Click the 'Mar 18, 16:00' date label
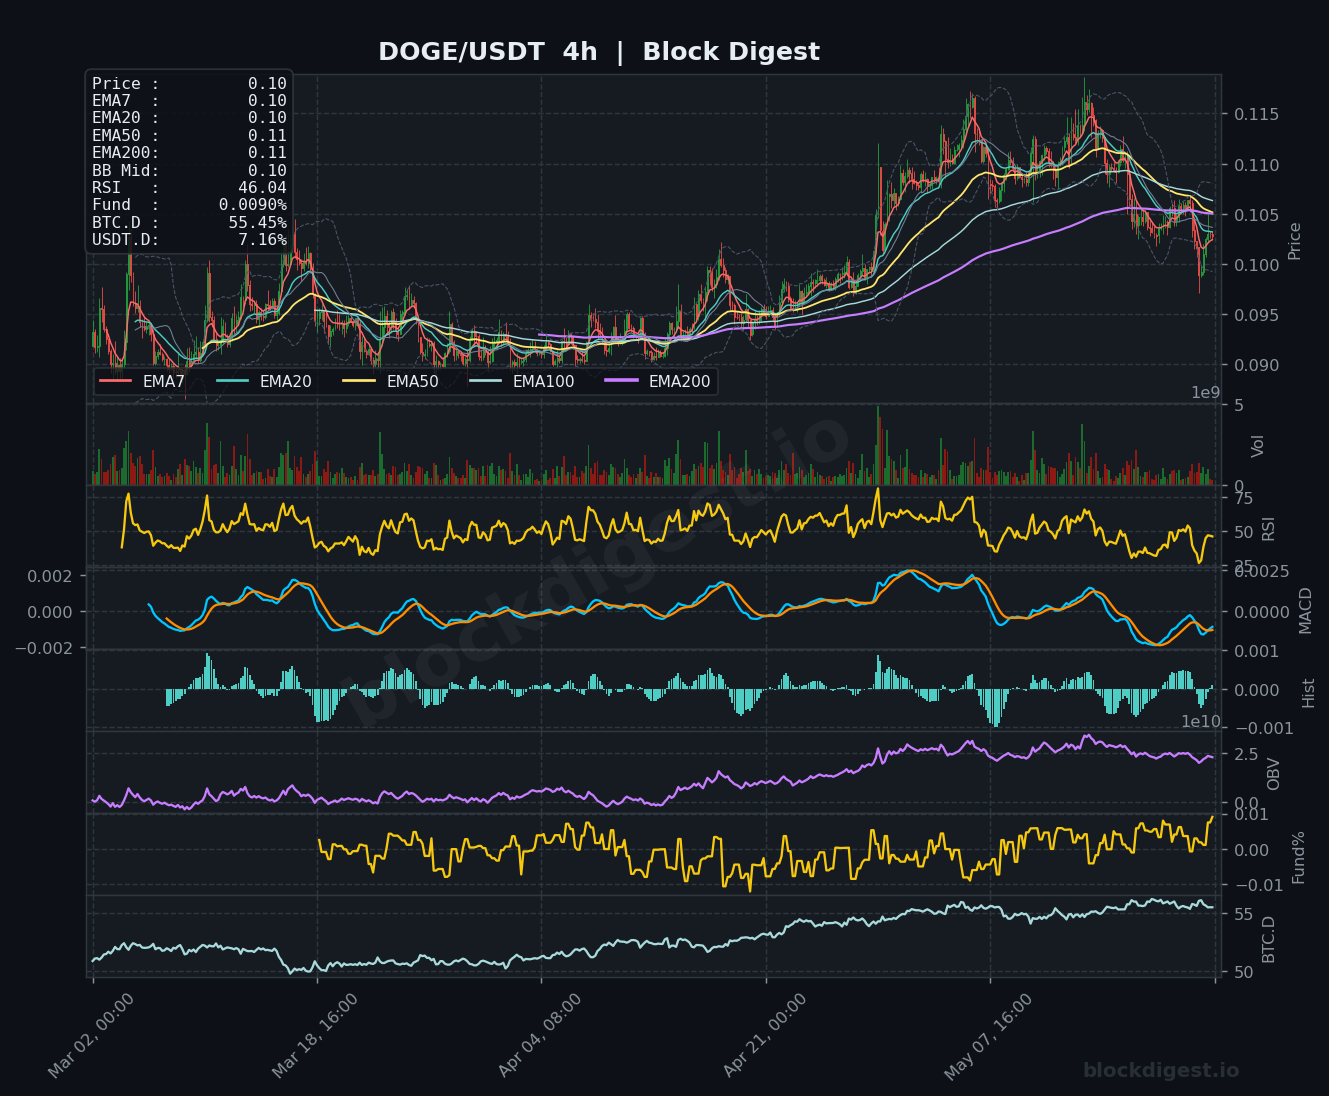Viewport: 1329px width, 1096px height. click(x=315, y=1036)
